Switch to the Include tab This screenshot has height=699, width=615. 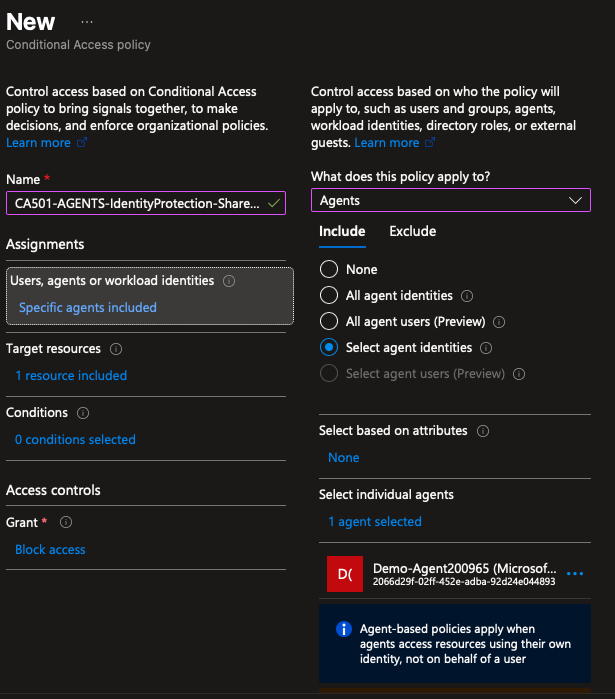pyautogui.click(x=342, y=231)
